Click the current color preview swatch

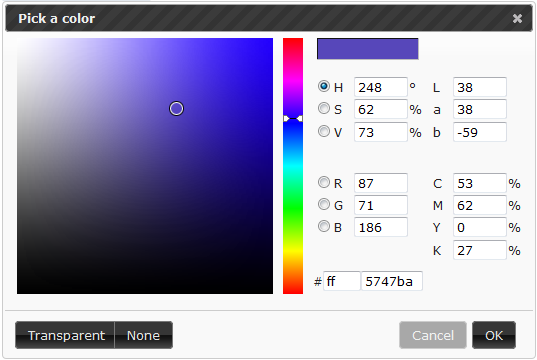coord(367,49)
